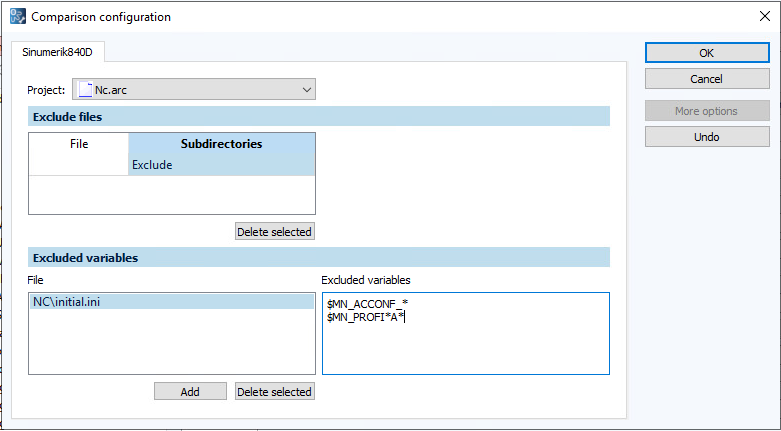Click the Undo button
Screen dimensions: 781x431
[x=707, y=137]
